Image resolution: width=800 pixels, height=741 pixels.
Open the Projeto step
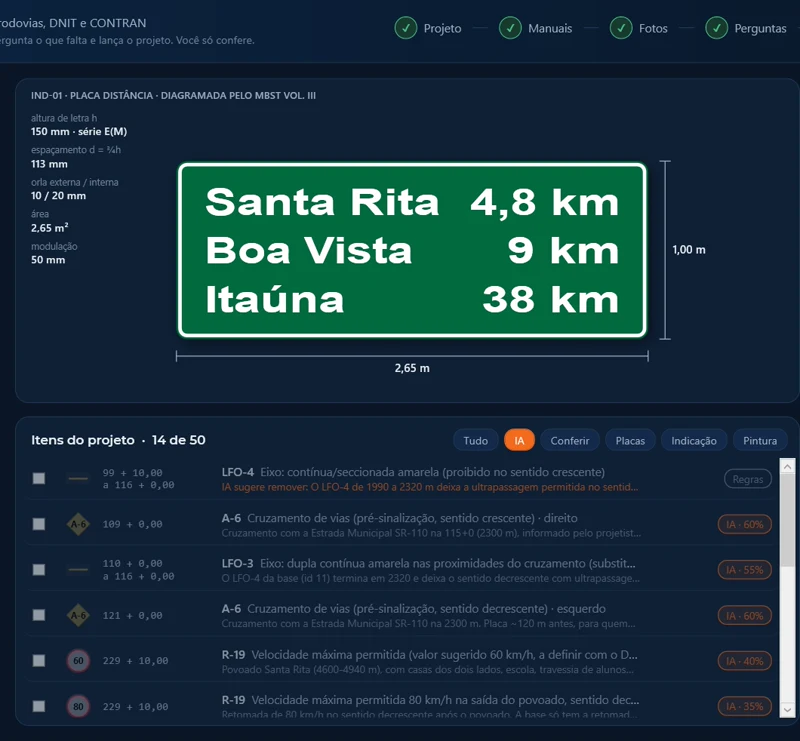tap(428, 28)
